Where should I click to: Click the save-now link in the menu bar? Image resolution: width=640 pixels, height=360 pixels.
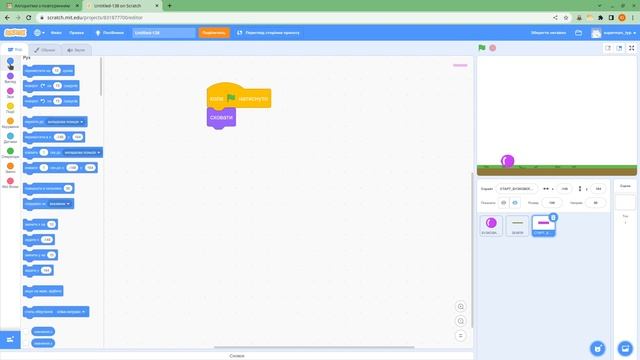548,33
